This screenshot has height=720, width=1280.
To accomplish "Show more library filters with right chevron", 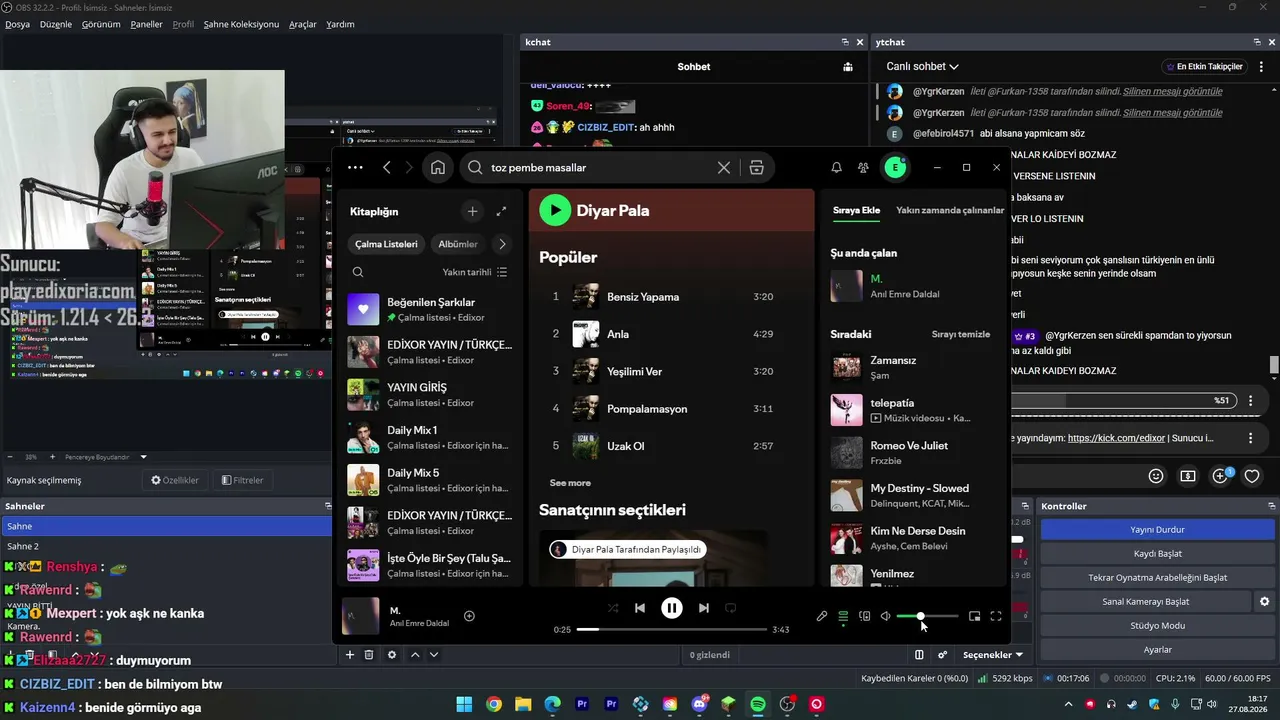I will point(502,244).
